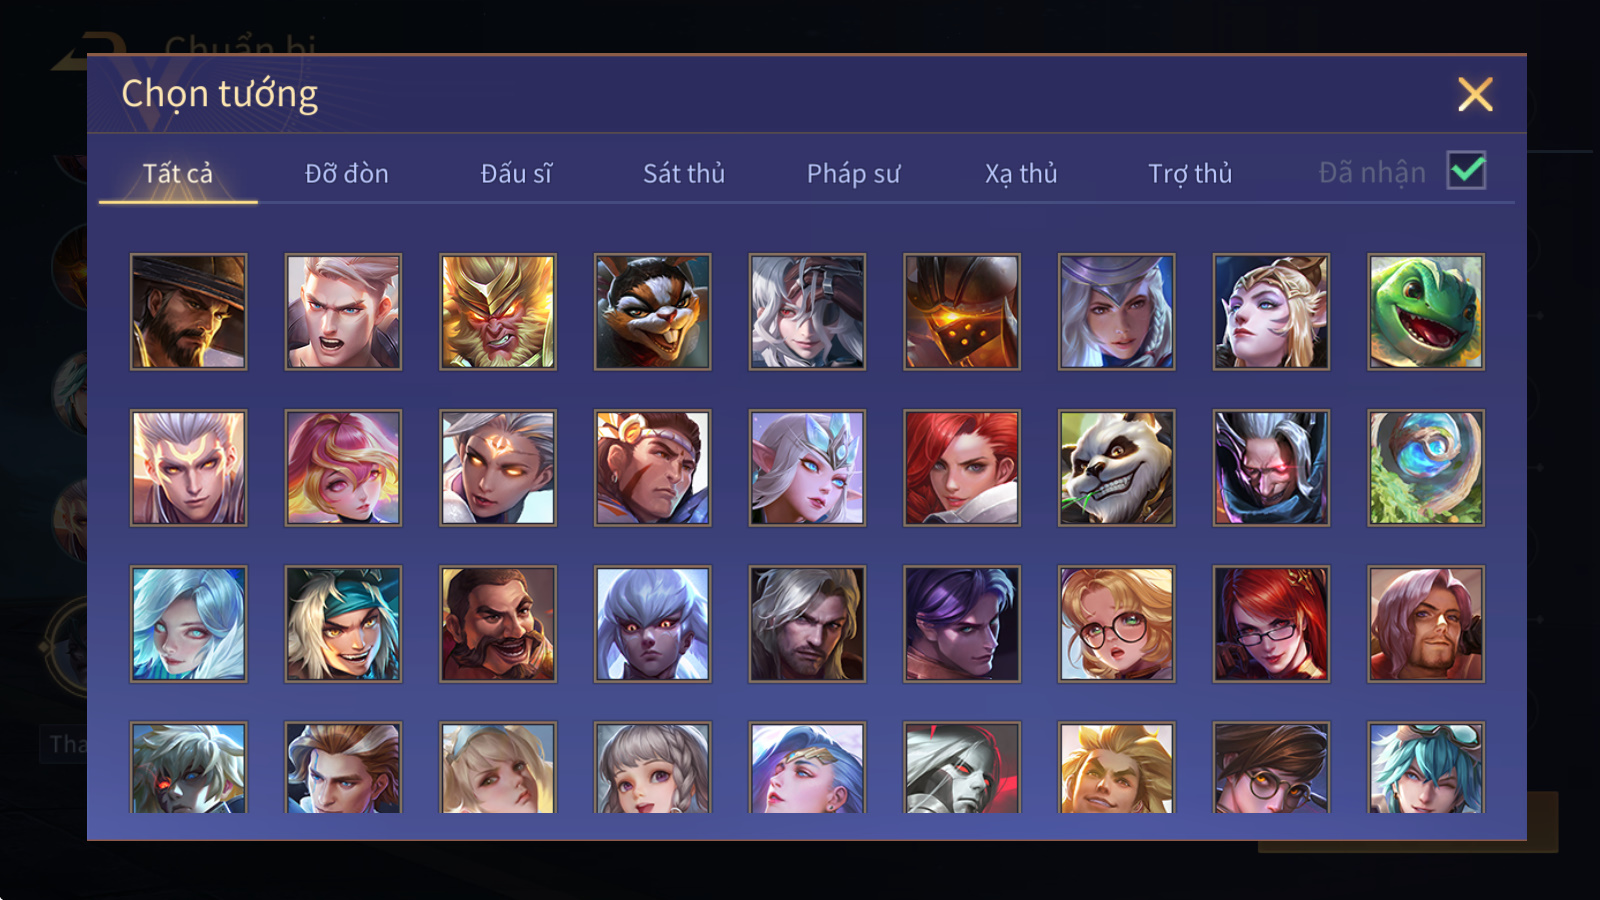Choose the panda hero portrait
Screen dimensions: 1600x900
[x=1117, y=467]
